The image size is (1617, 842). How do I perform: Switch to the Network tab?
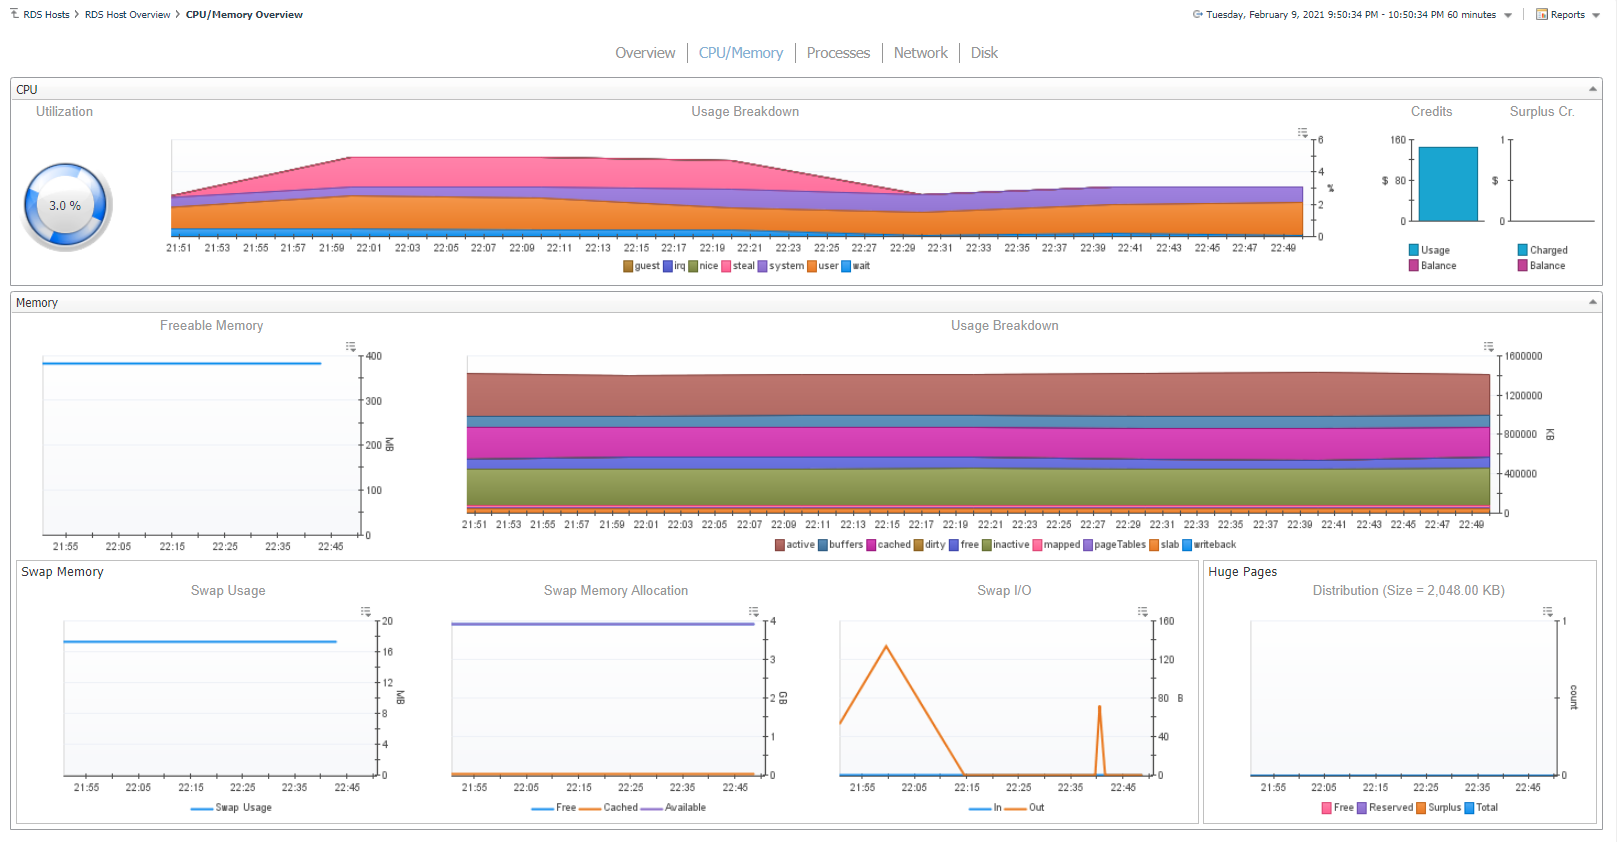click(920, 53)
